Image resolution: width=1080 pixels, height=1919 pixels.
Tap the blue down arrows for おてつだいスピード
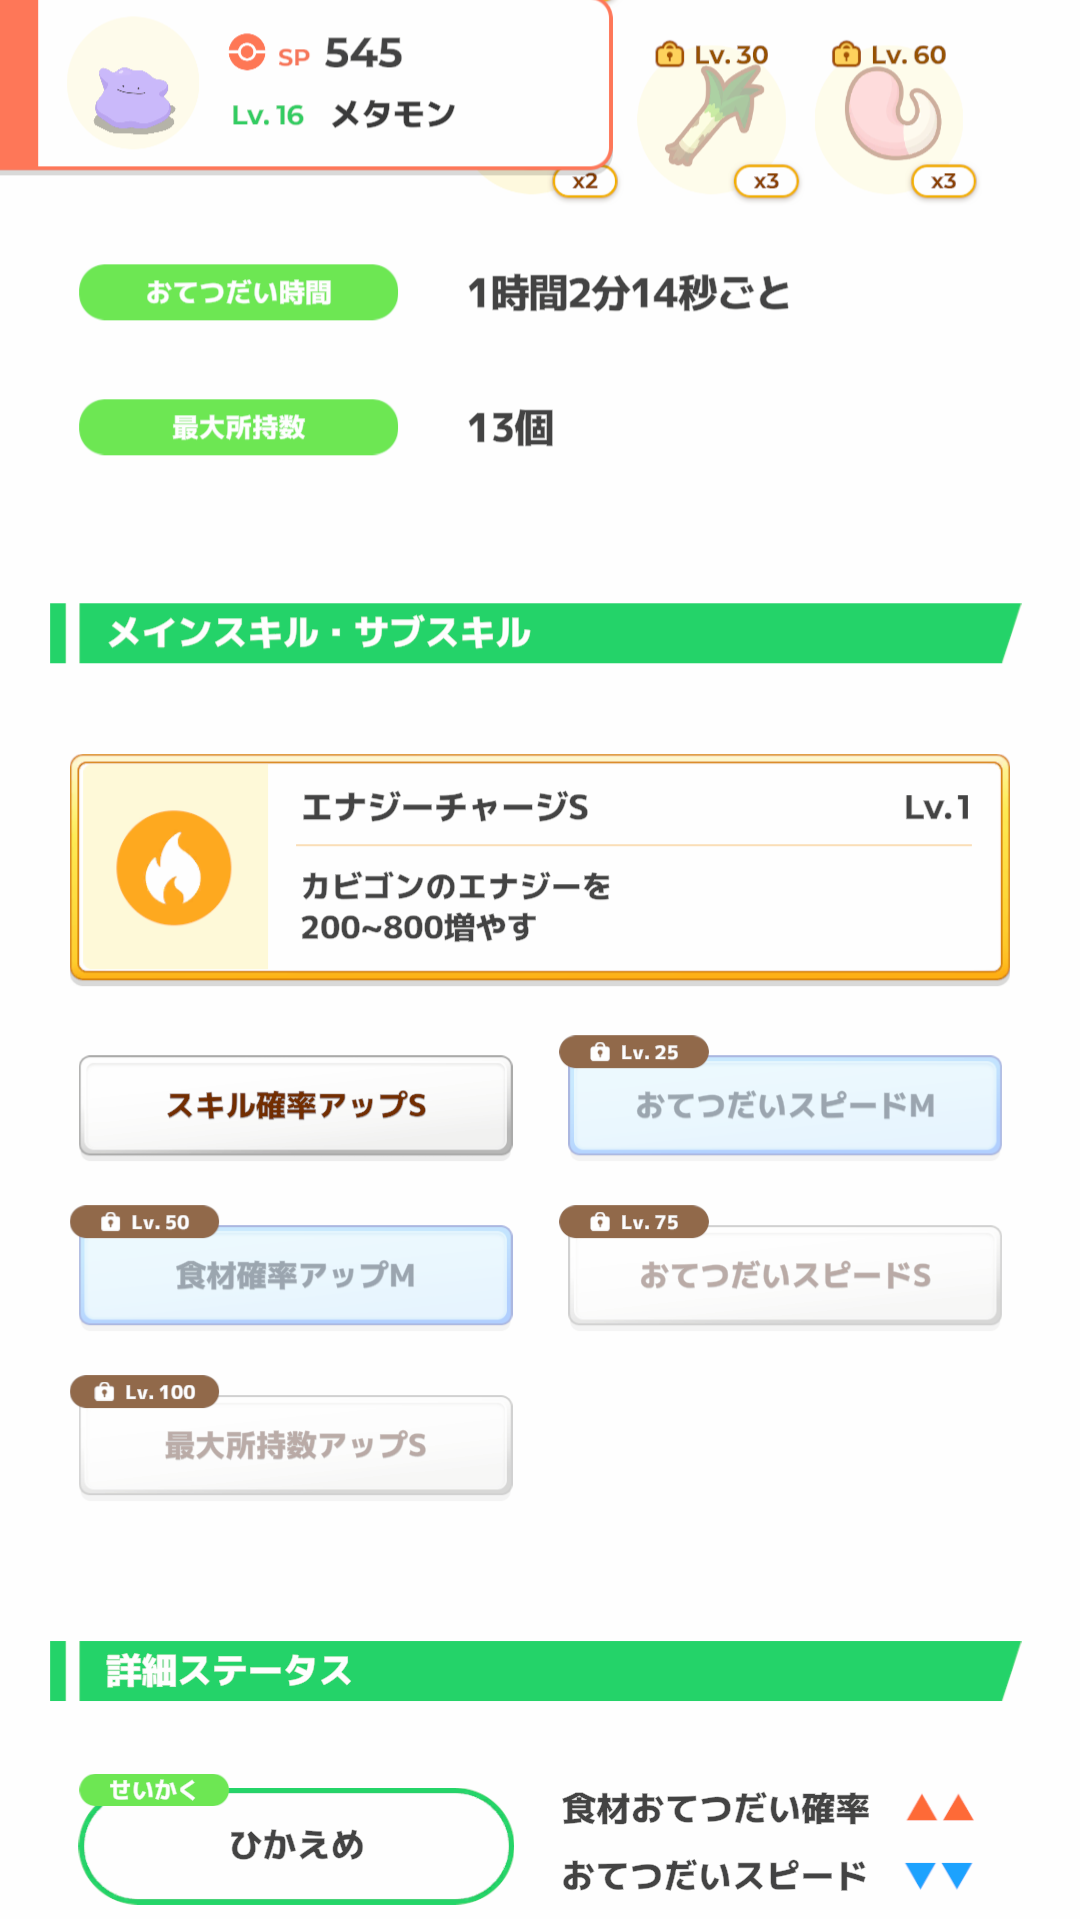pos(940,1875)
